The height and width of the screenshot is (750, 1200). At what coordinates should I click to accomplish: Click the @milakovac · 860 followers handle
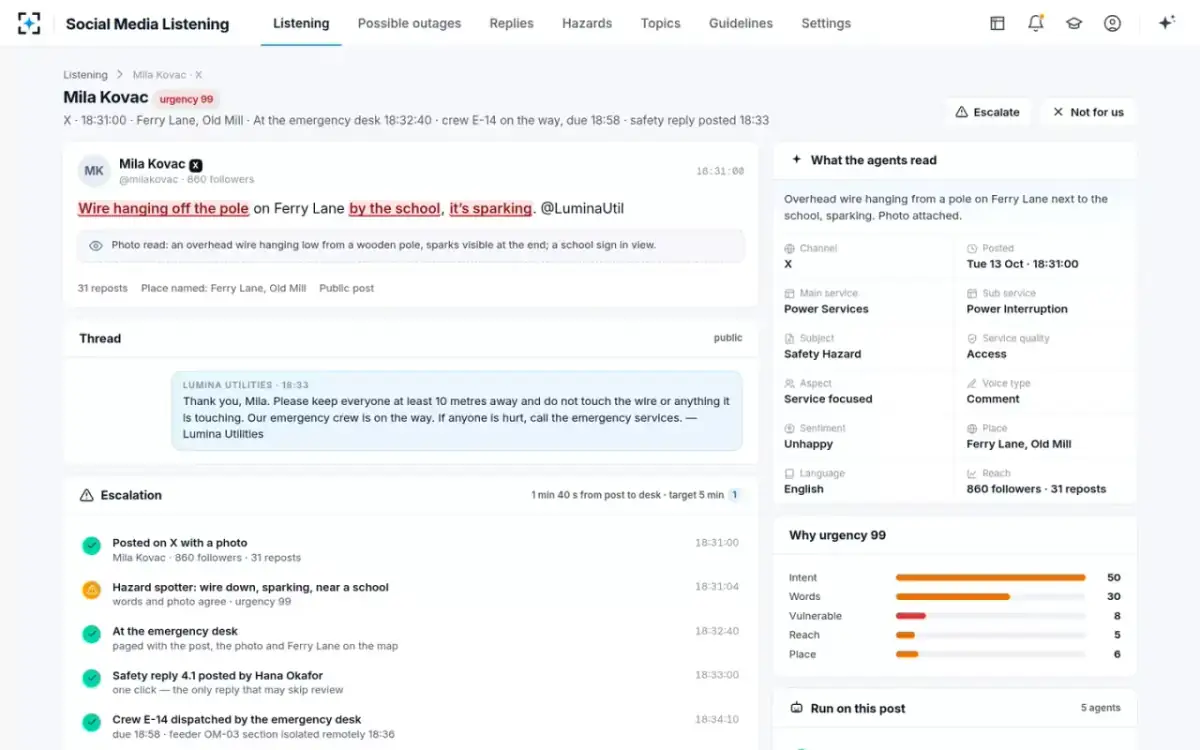tap(187, 180)
